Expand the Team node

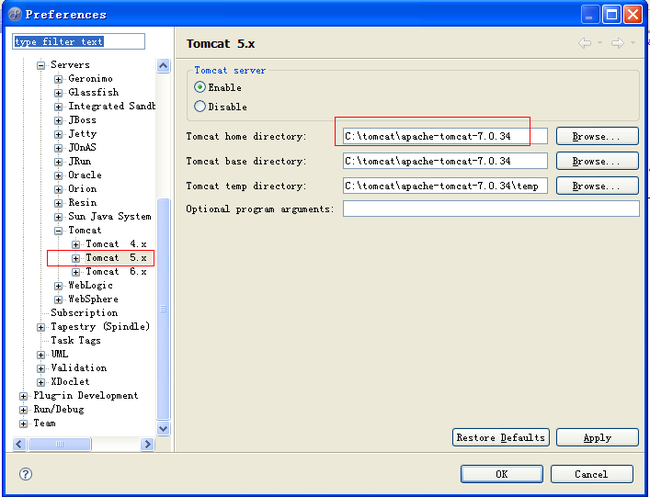(x=23, y=423)
